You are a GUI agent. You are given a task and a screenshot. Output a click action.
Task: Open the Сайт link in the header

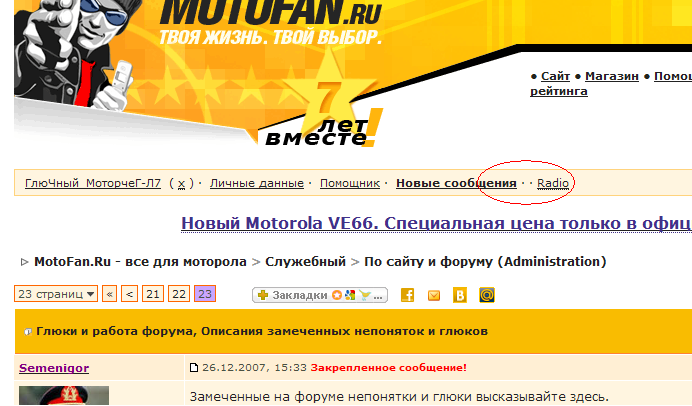coord(555,76)
